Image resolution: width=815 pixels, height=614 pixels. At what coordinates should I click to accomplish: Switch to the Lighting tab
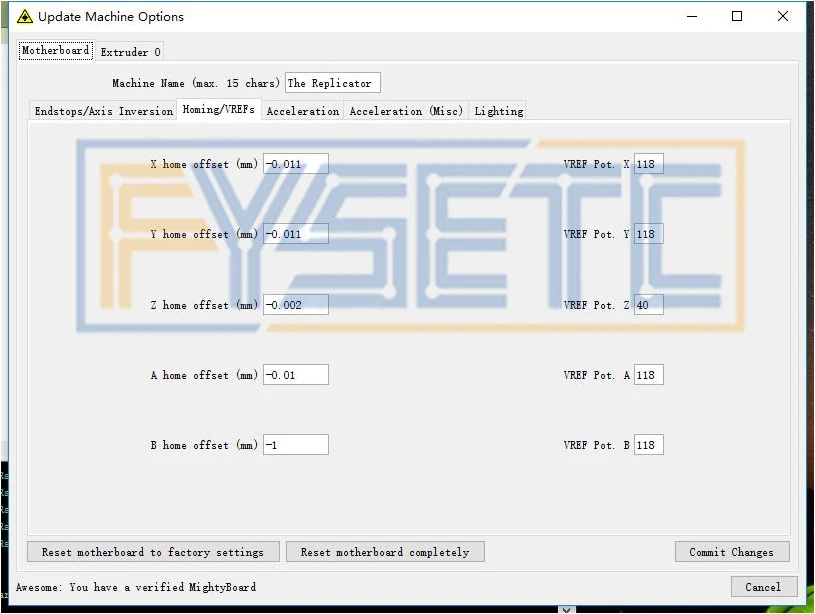tap(498, 111)
